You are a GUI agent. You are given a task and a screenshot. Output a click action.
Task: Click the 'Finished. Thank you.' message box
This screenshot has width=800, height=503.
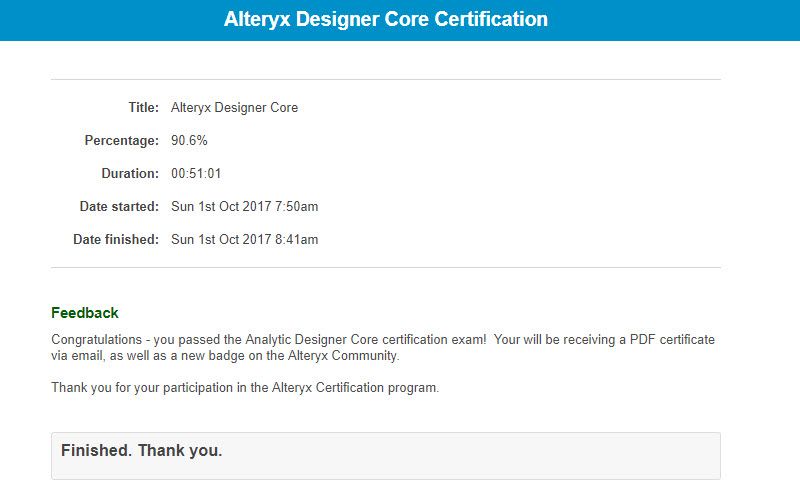click(x=386, y=455)
